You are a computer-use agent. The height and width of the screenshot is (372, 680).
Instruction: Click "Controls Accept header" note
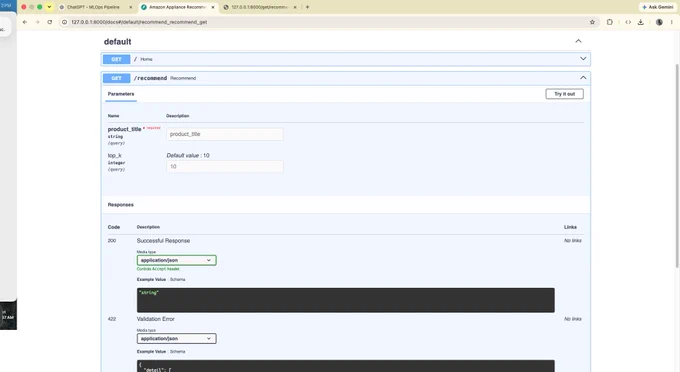tap(158, 269)
